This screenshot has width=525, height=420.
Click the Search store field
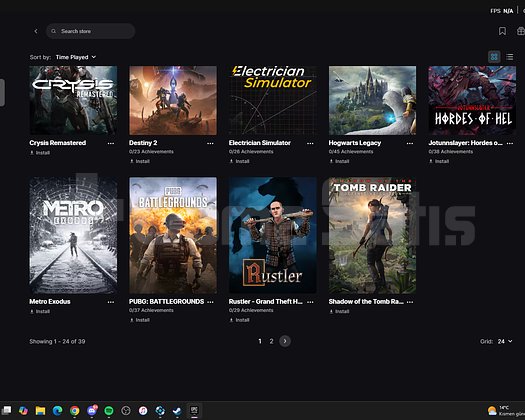(x=90, y=31)
